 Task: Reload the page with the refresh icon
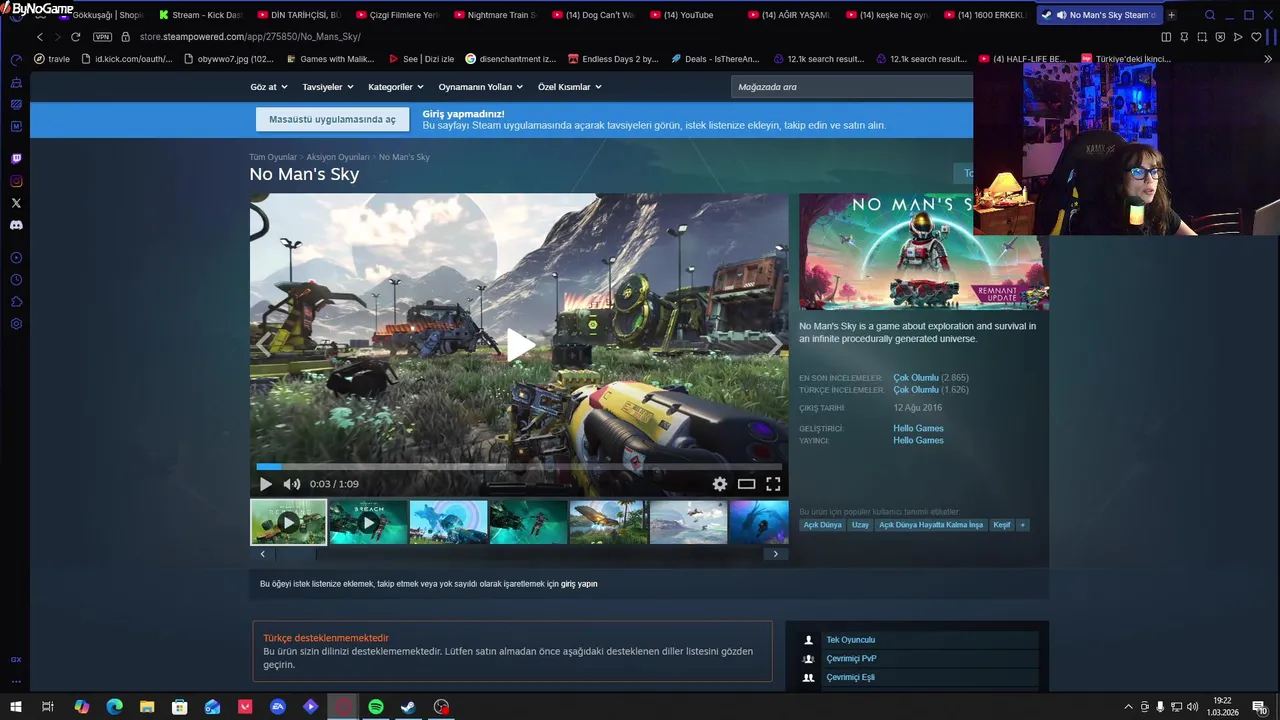[75, 37]
